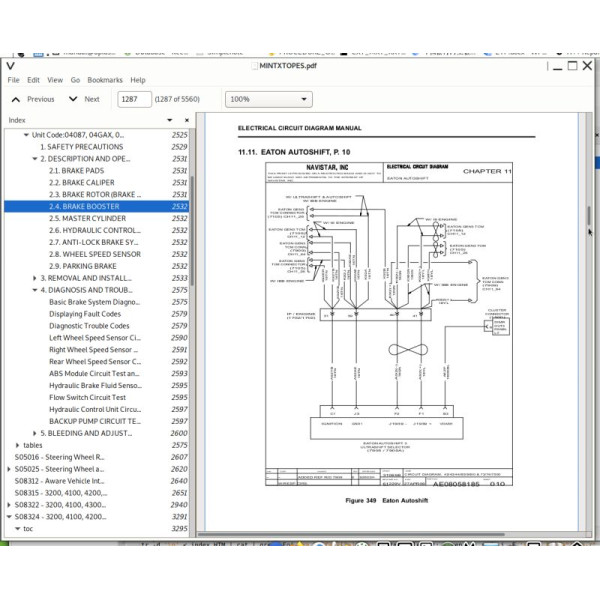
Task: Expand the S05025 Steering Wheel entry
Action: pos(9,469)
